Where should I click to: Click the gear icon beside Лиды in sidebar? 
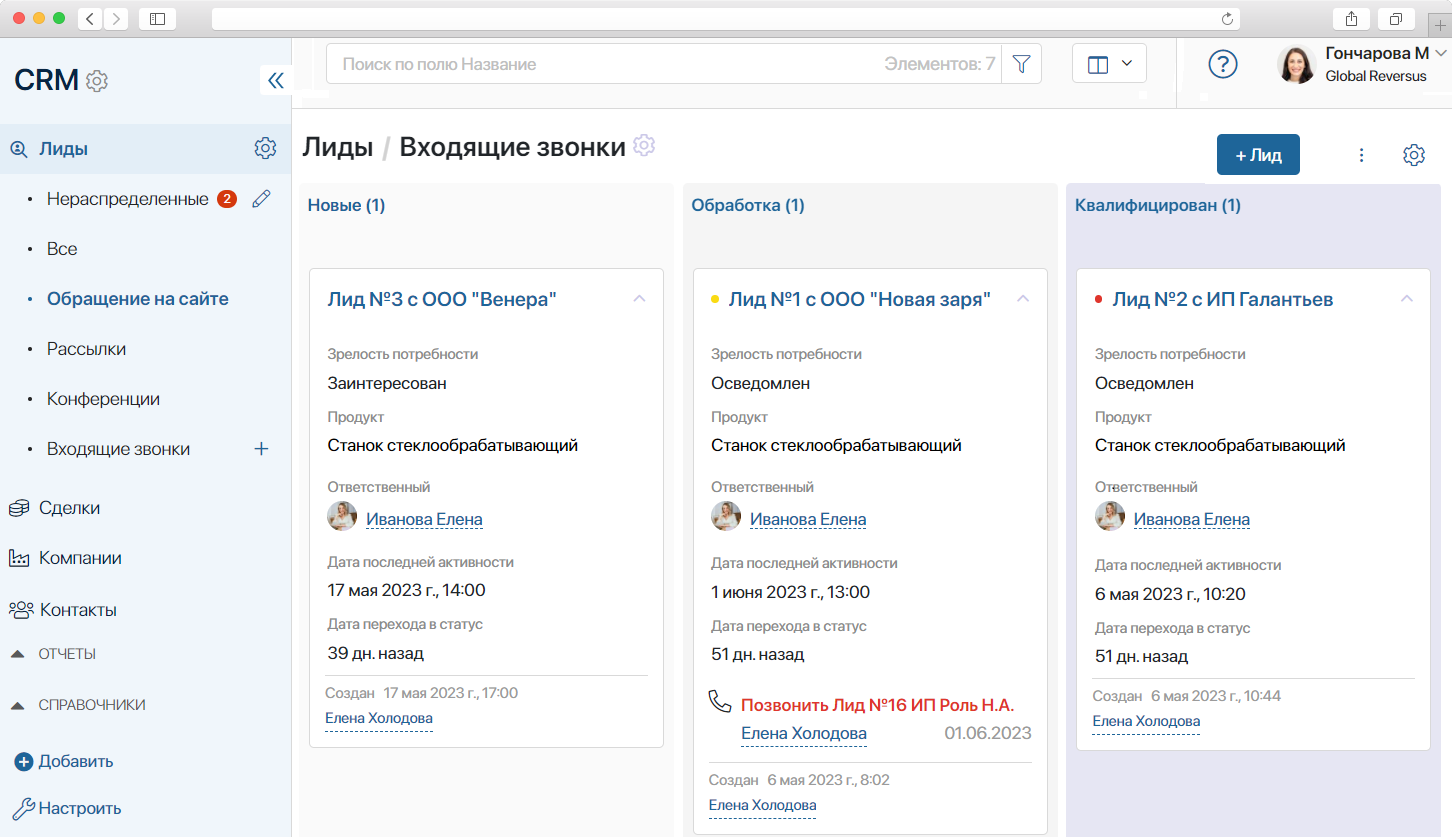265,149
